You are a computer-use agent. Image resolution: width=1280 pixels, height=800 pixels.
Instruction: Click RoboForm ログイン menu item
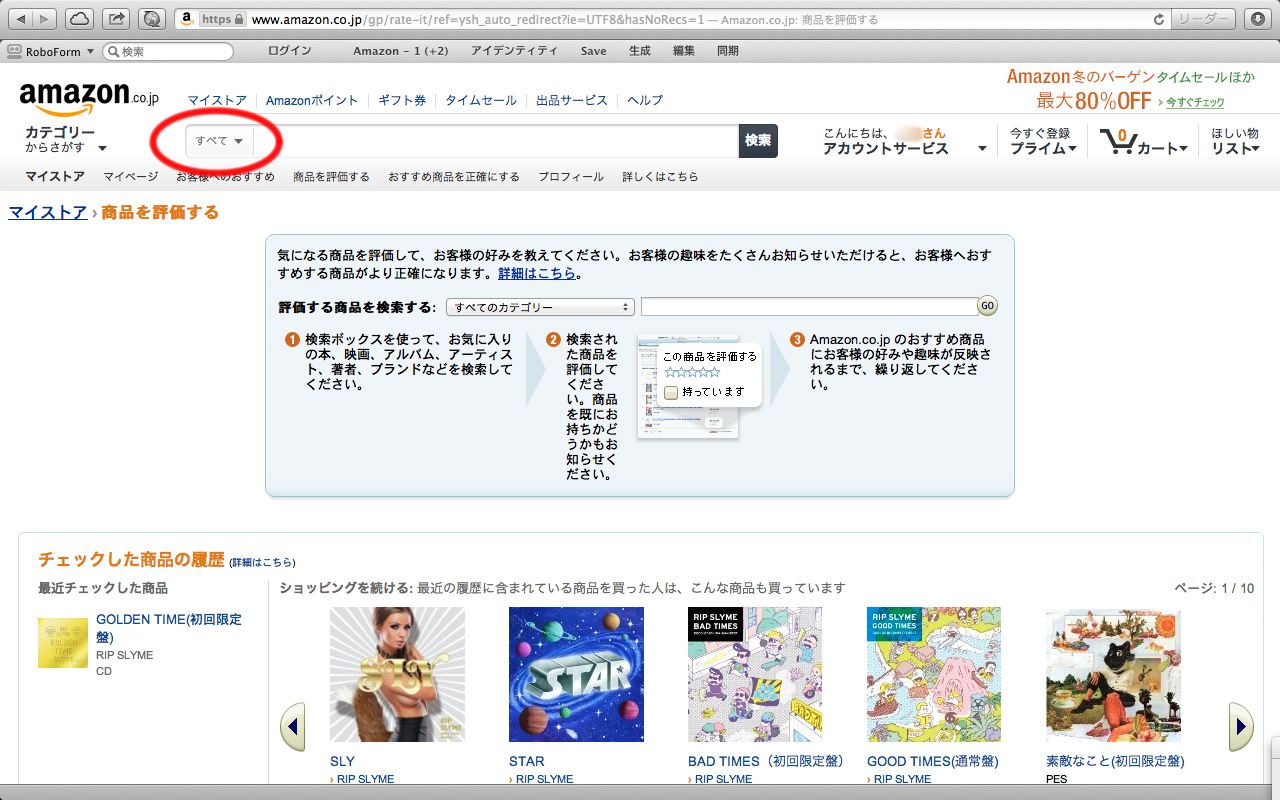(290, 51)
